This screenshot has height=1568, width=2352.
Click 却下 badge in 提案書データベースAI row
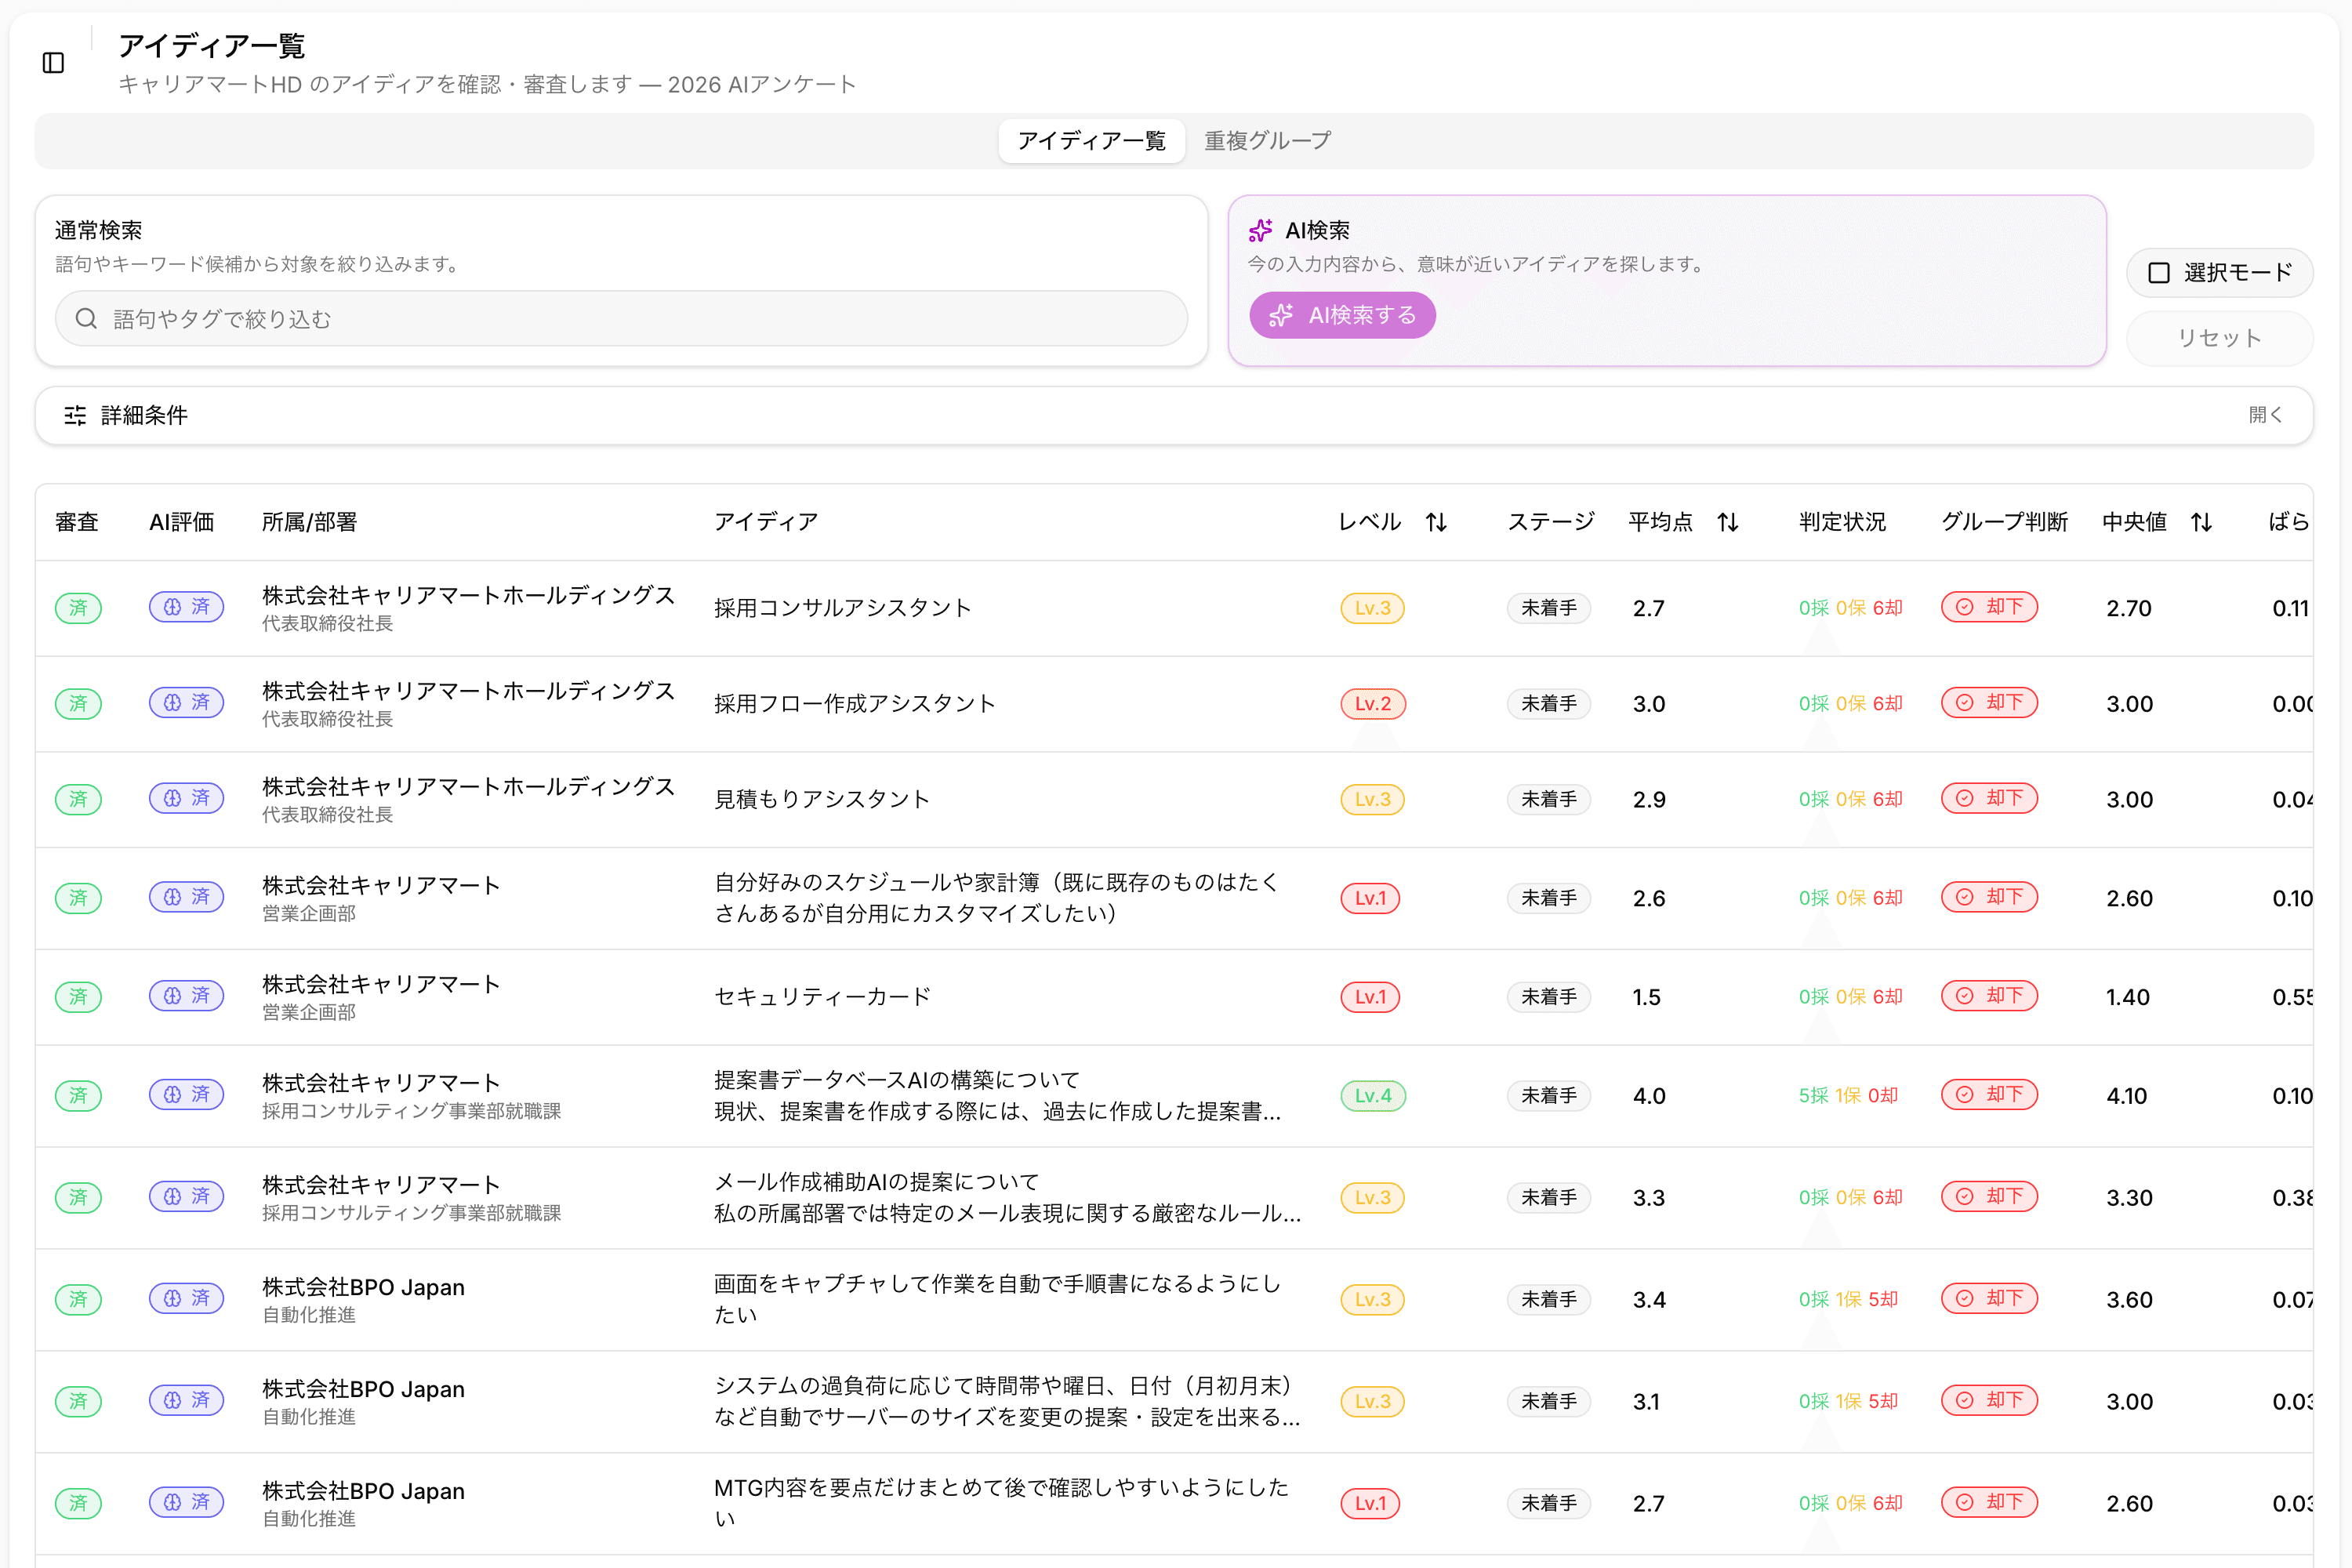pos(1989,1095)
